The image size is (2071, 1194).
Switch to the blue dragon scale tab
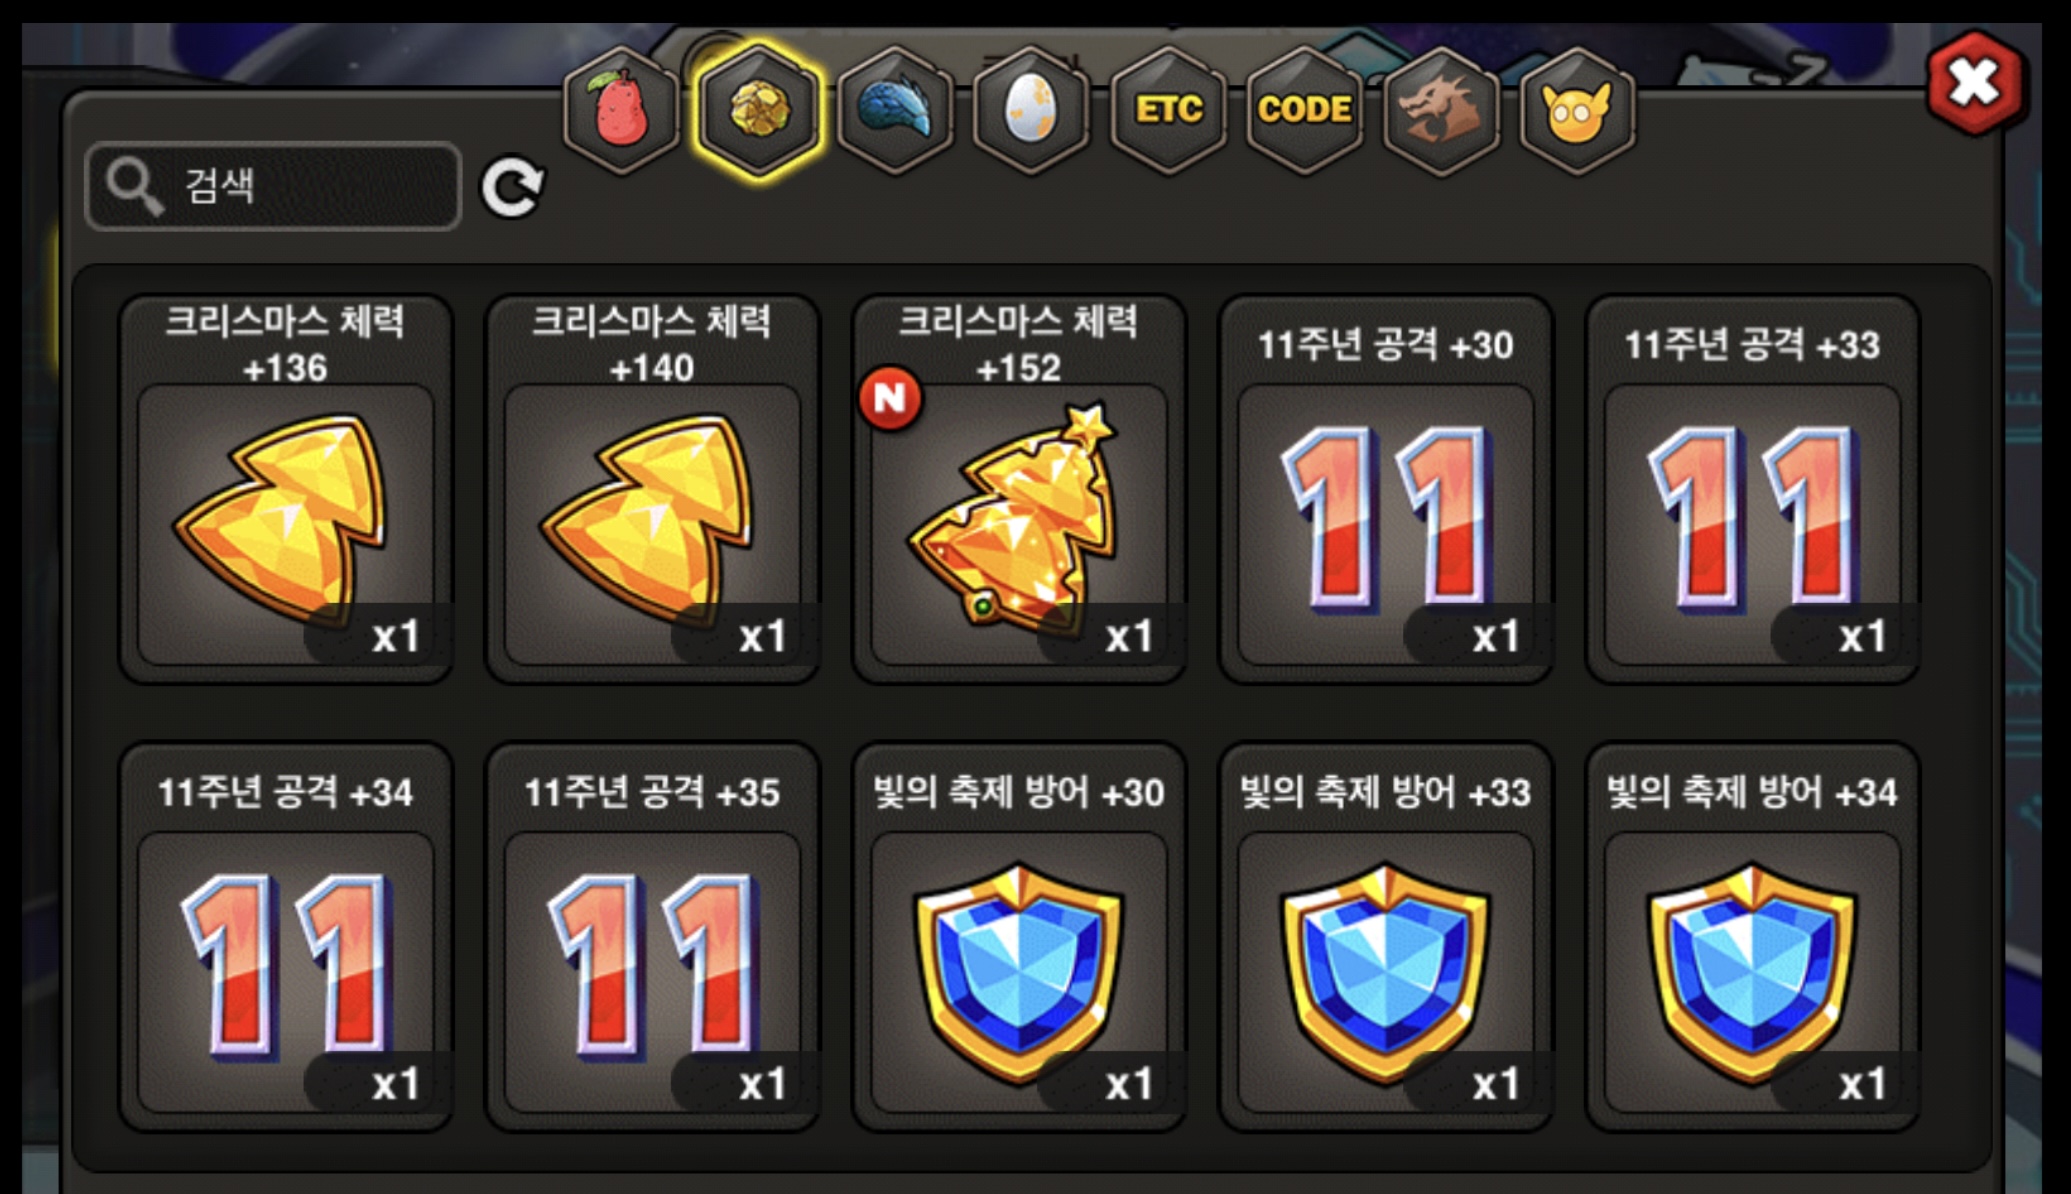[894, 110]
